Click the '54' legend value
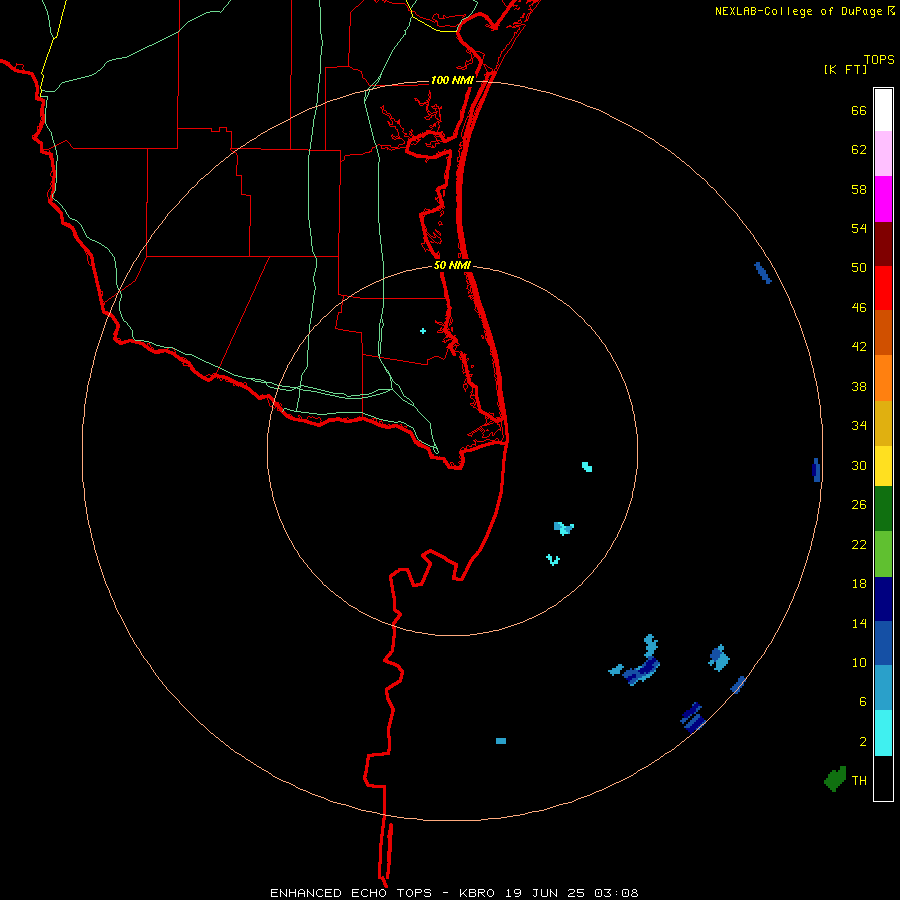The width and height of the screenshot is (900, 900). [859, 228]
